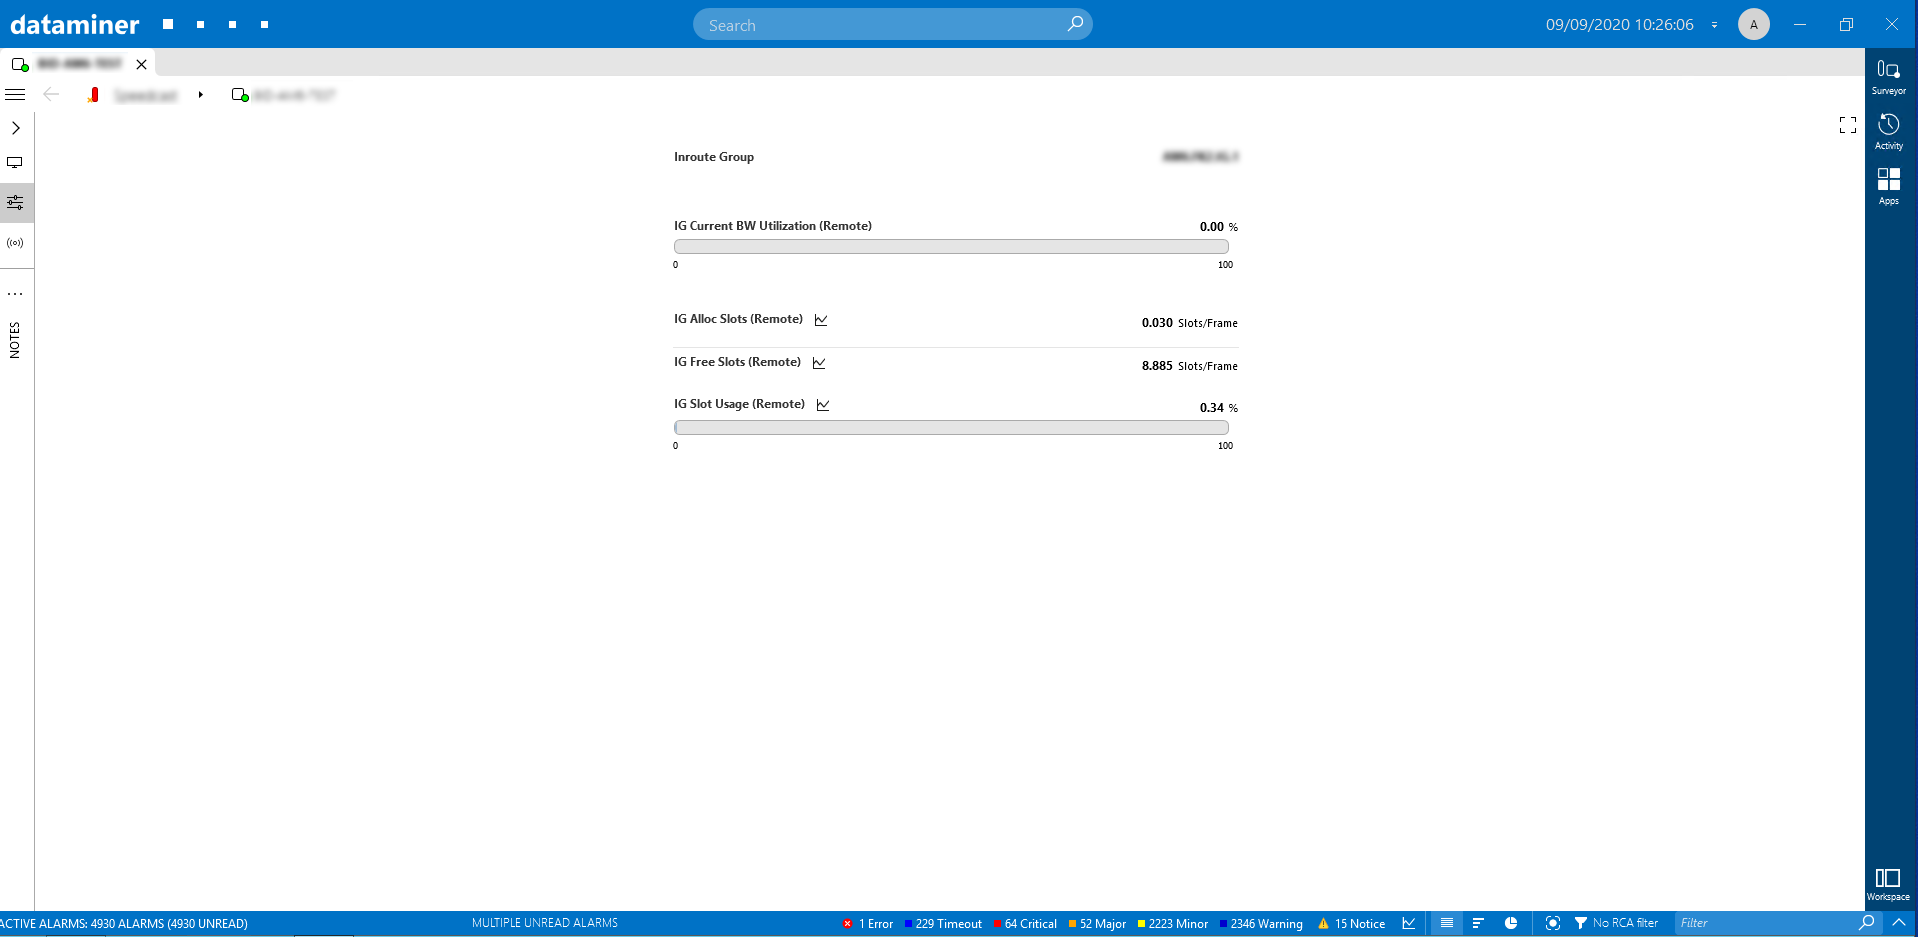Image resolution: width=1918 pixels, height=937 pixels.
Task: Expand the alarm console with up chevron
Action: pos(1898,922)
